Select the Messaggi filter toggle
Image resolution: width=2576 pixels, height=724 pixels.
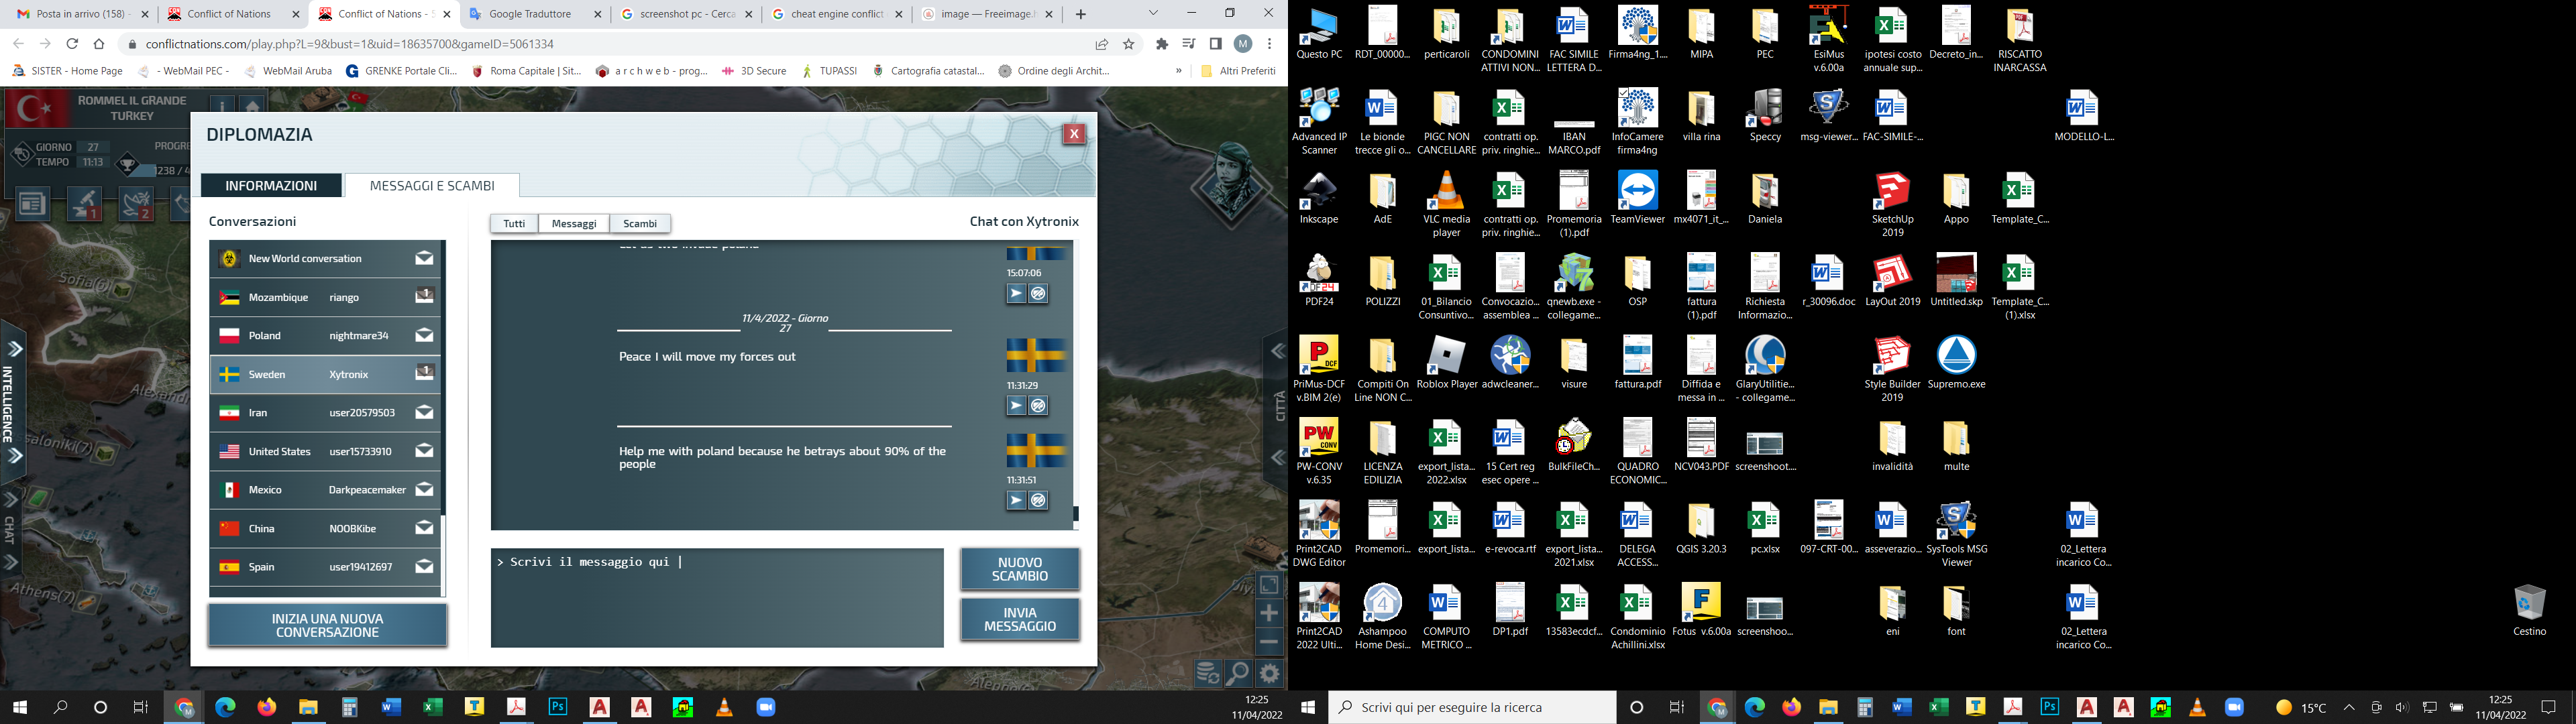coord(574,224)
